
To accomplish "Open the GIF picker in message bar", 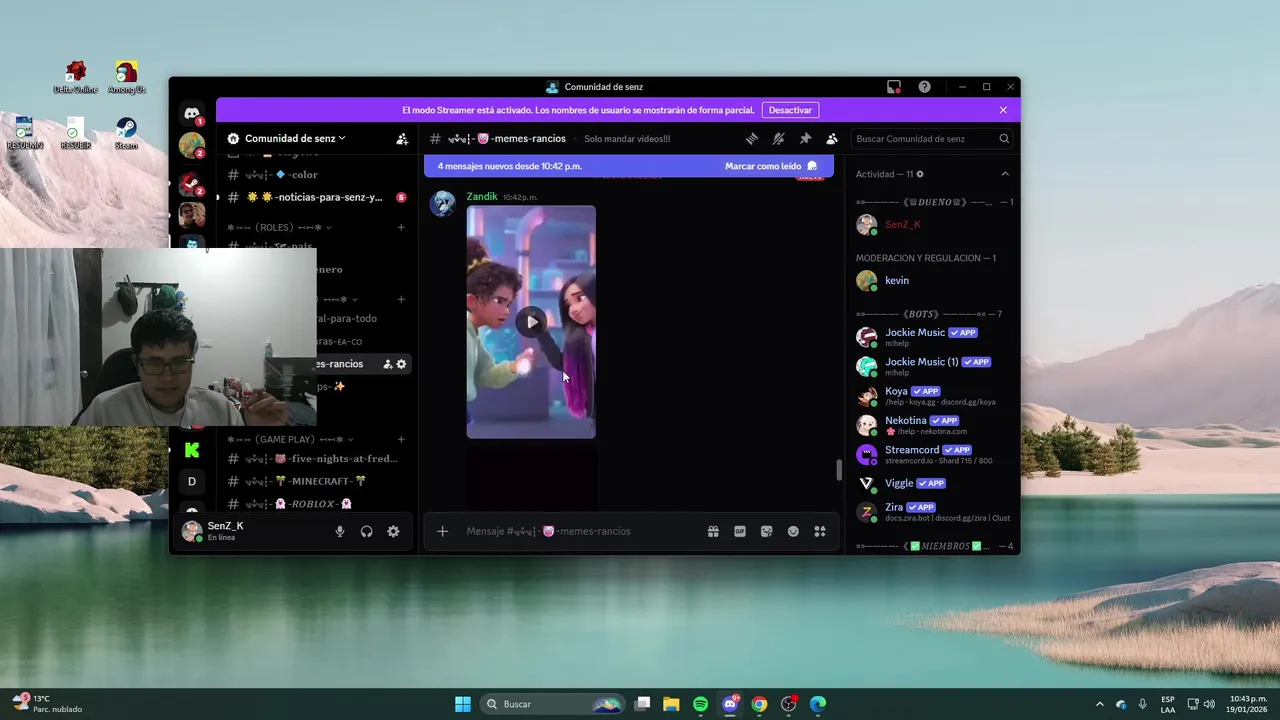I will [740, 531].
